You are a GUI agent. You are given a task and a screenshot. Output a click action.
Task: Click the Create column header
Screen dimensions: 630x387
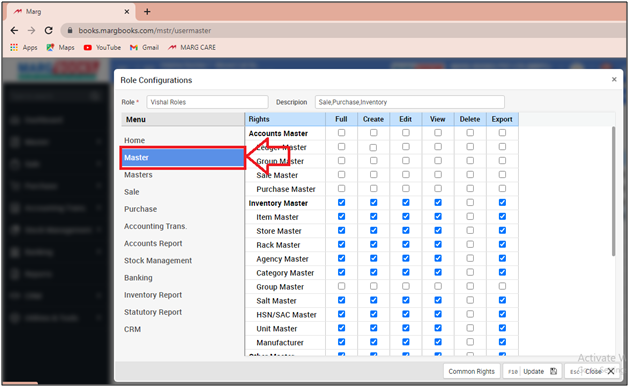(x=373, y=119)
